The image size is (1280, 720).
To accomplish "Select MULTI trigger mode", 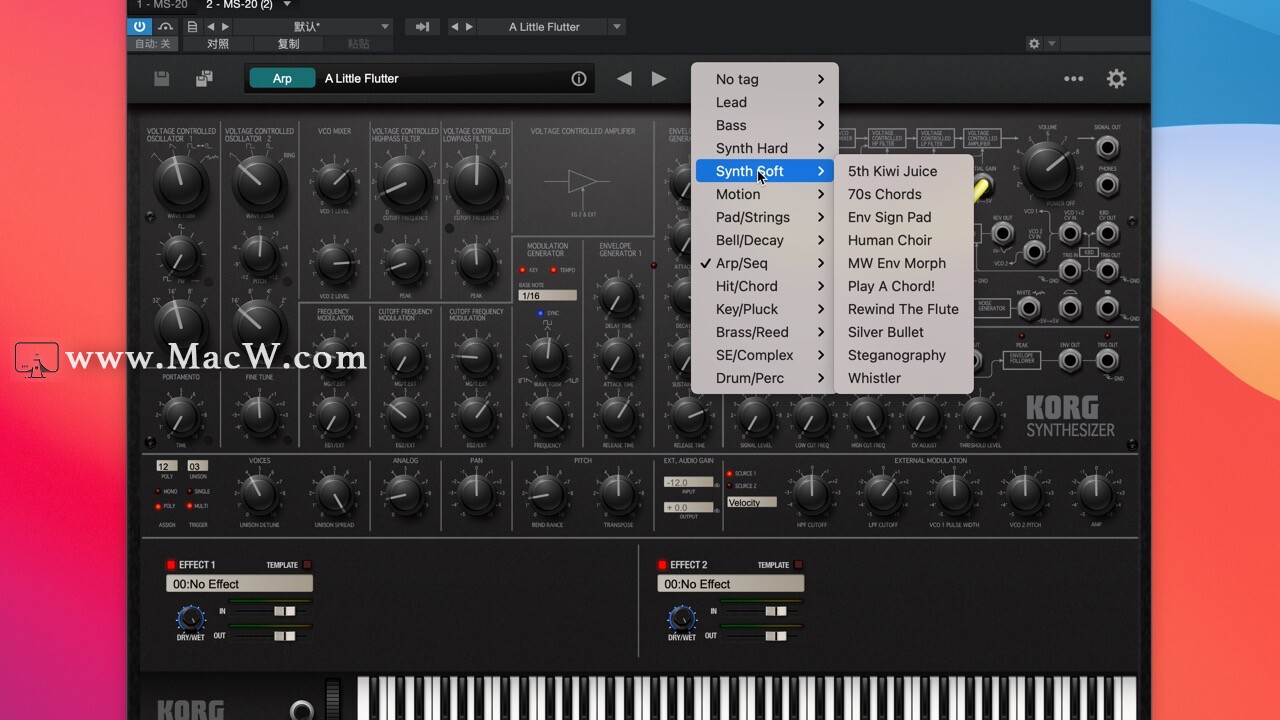I will click(x=190, y=506).
